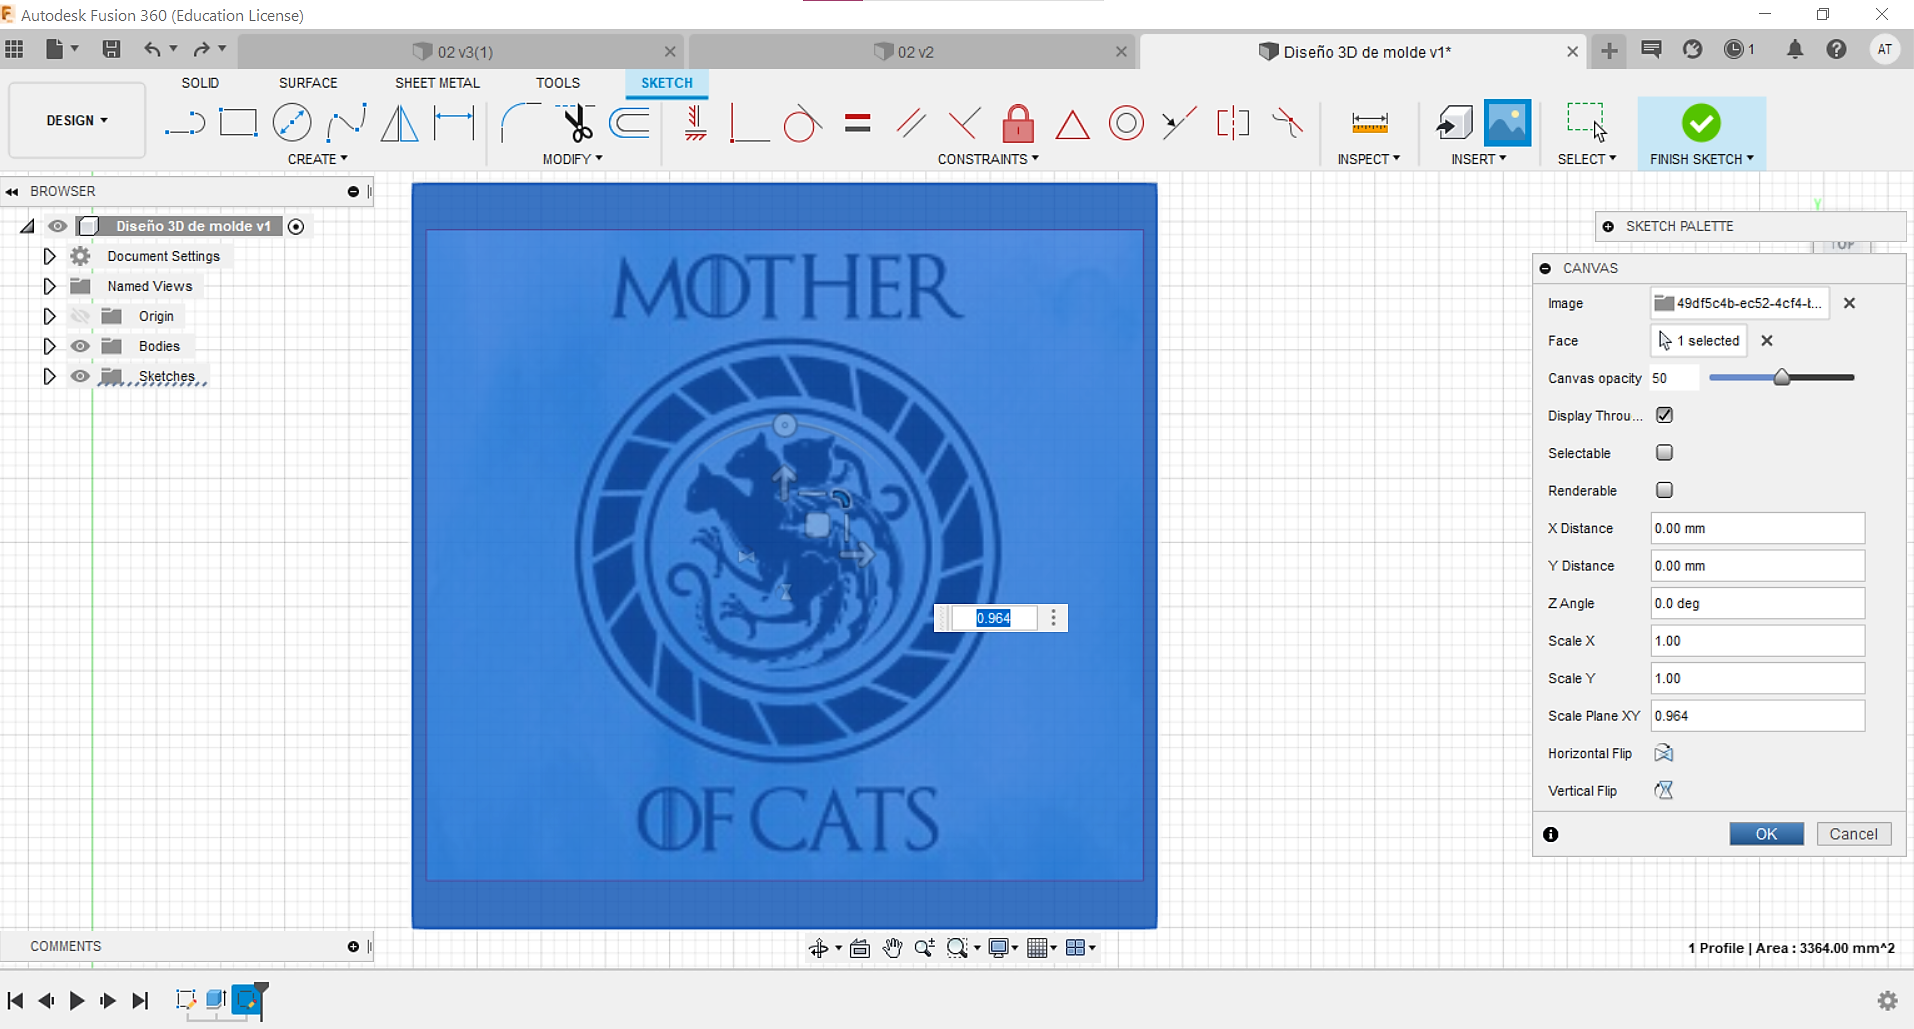Screen dimensions: 1914x1029
Task: Toggle the Display Through checkbox
Action: (x=1664, y=415)
